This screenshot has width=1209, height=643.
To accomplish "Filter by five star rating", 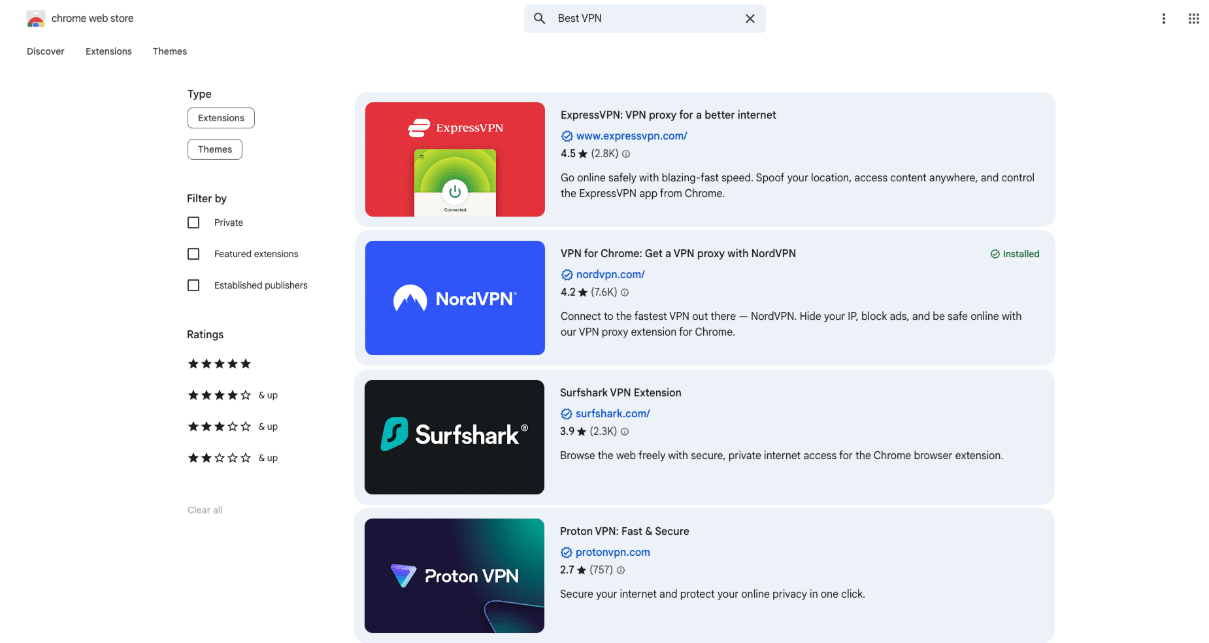I will coord(219,364).
